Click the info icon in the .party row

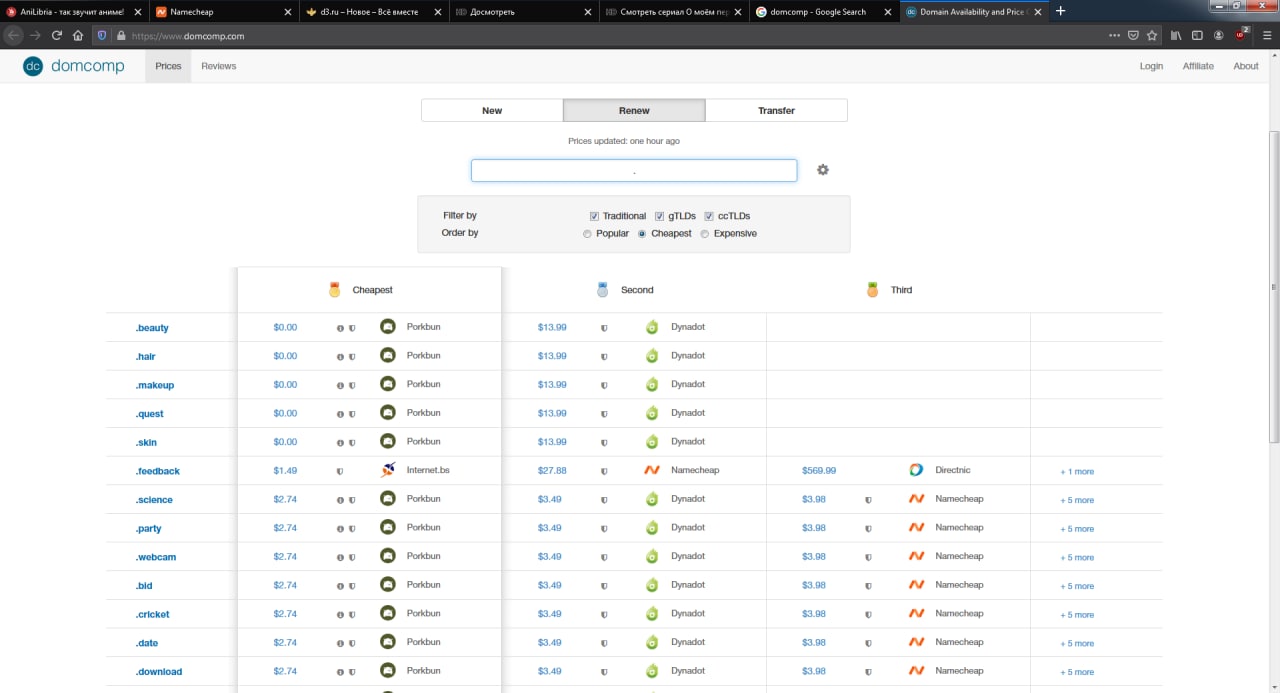340,529
